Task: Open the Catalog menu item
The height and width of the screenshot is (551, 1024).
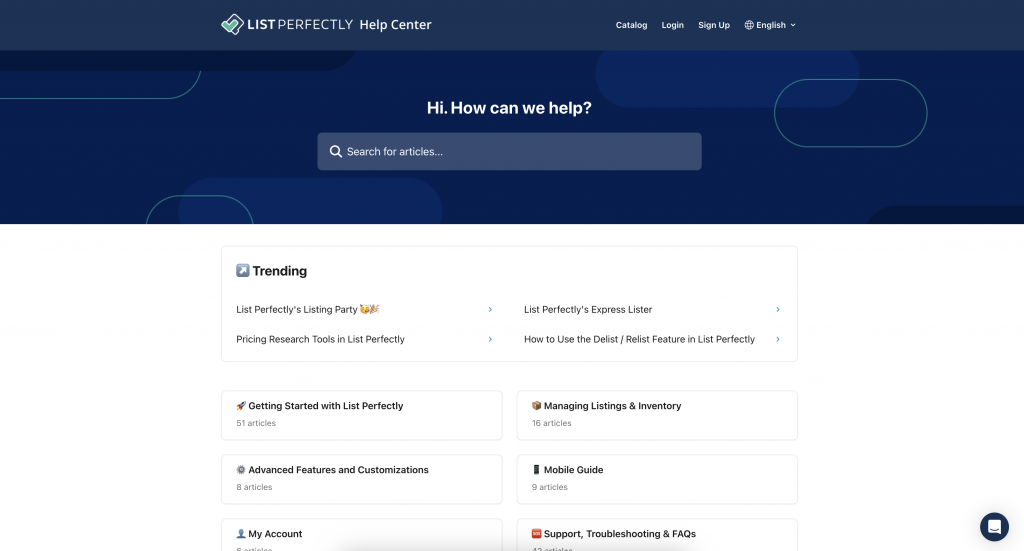Action: pos(632,25)
